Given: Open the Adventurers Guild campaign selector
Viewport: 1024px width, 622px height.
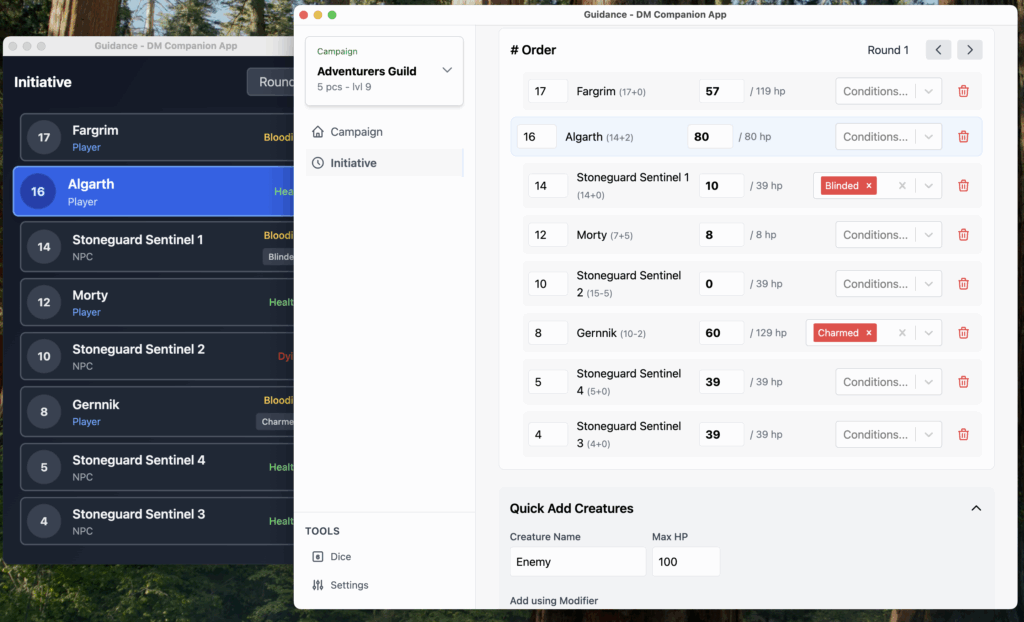Looking at the screenshot, I should [x=384, y=71].
